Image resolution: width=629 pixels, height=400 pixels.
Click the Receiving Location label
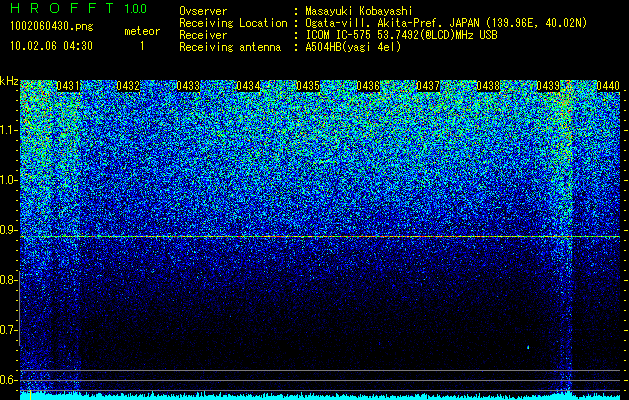coord(233,23)
